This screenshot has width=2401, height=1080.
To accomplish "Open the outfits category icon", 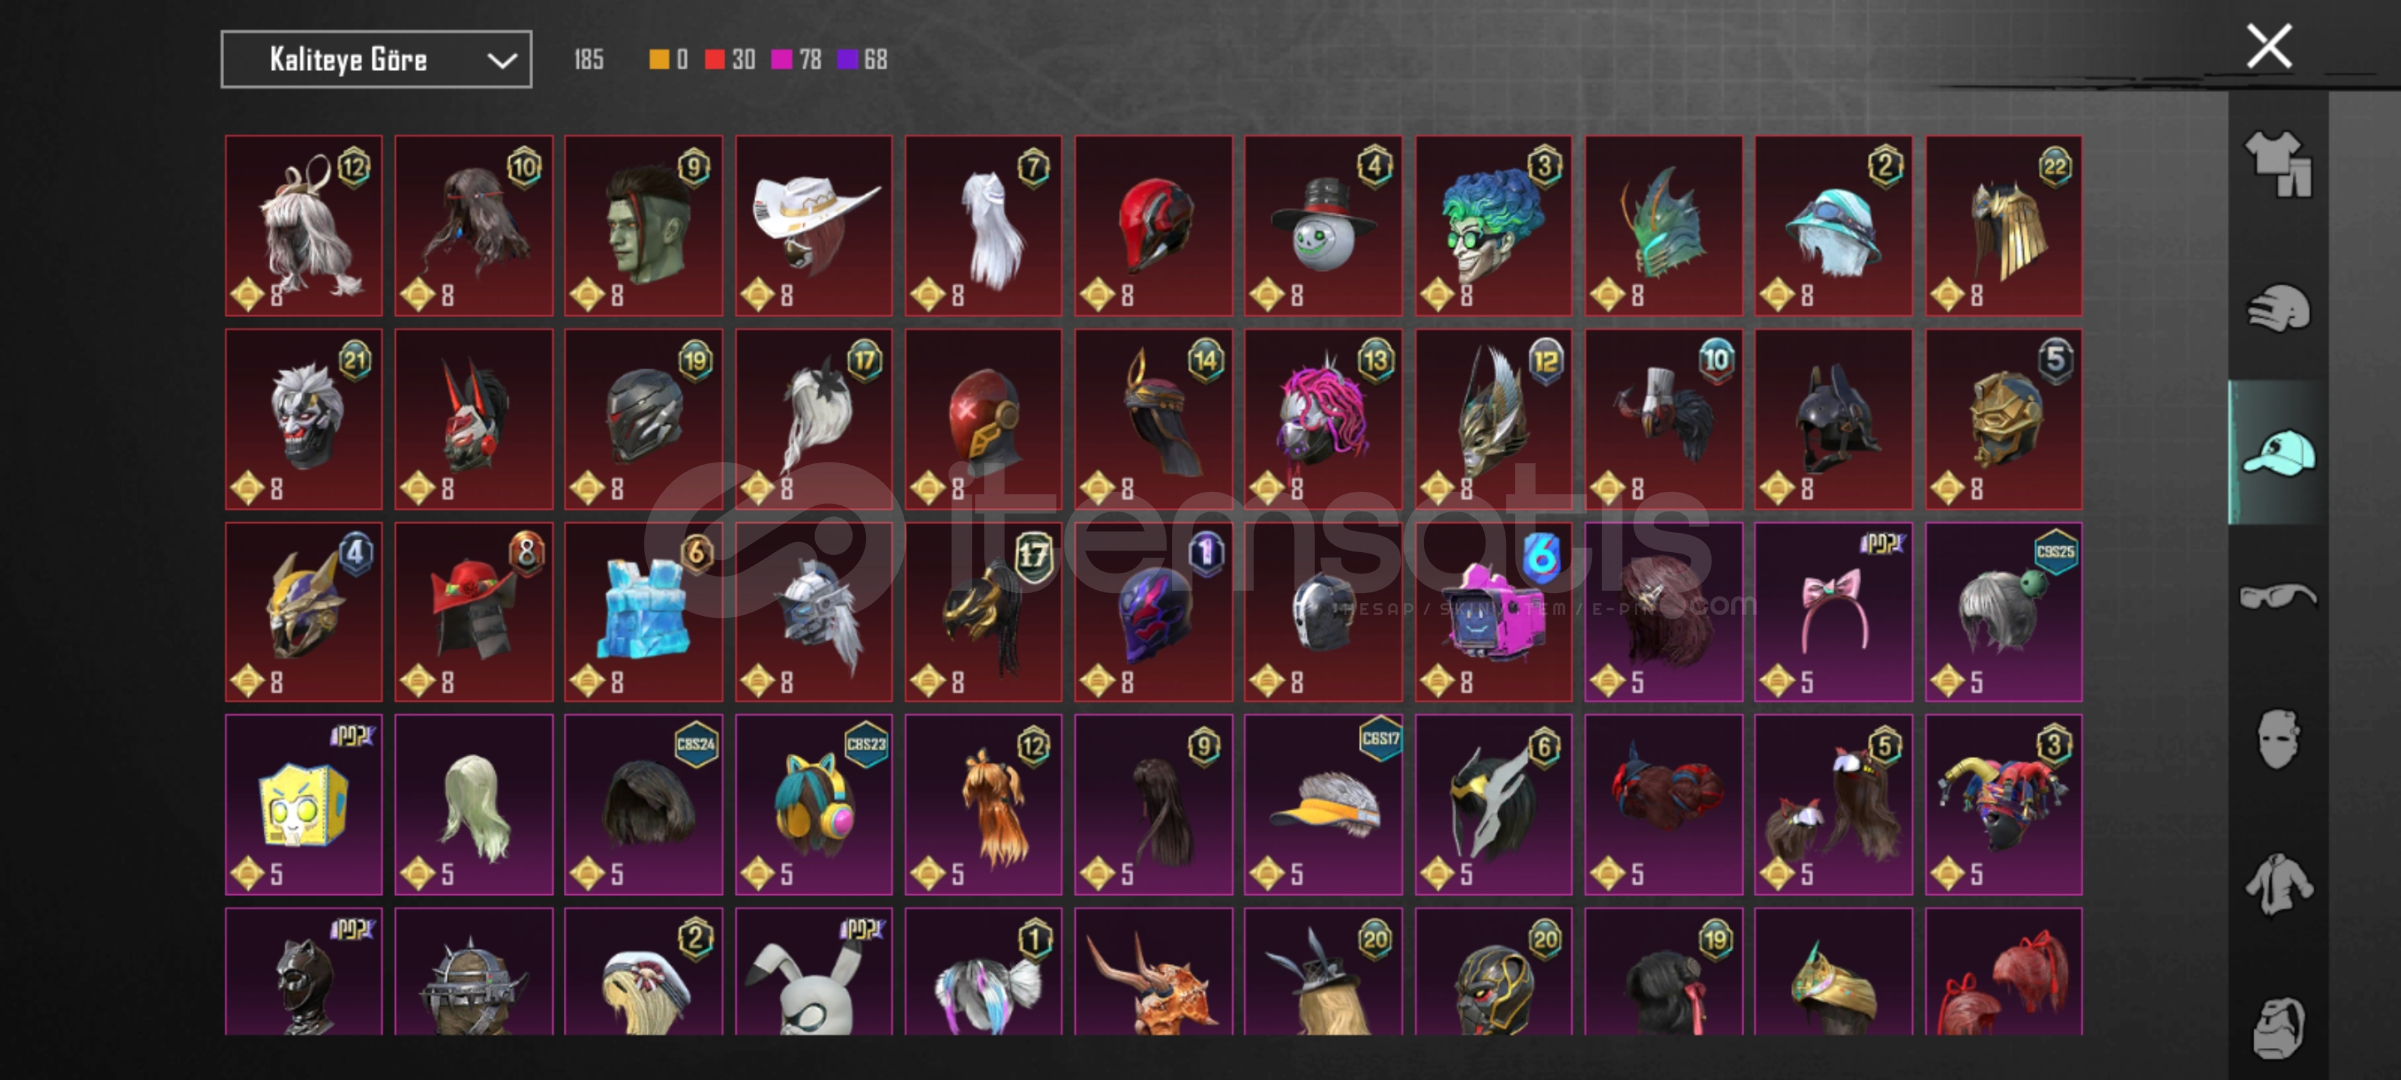I will pos(2278,164).
